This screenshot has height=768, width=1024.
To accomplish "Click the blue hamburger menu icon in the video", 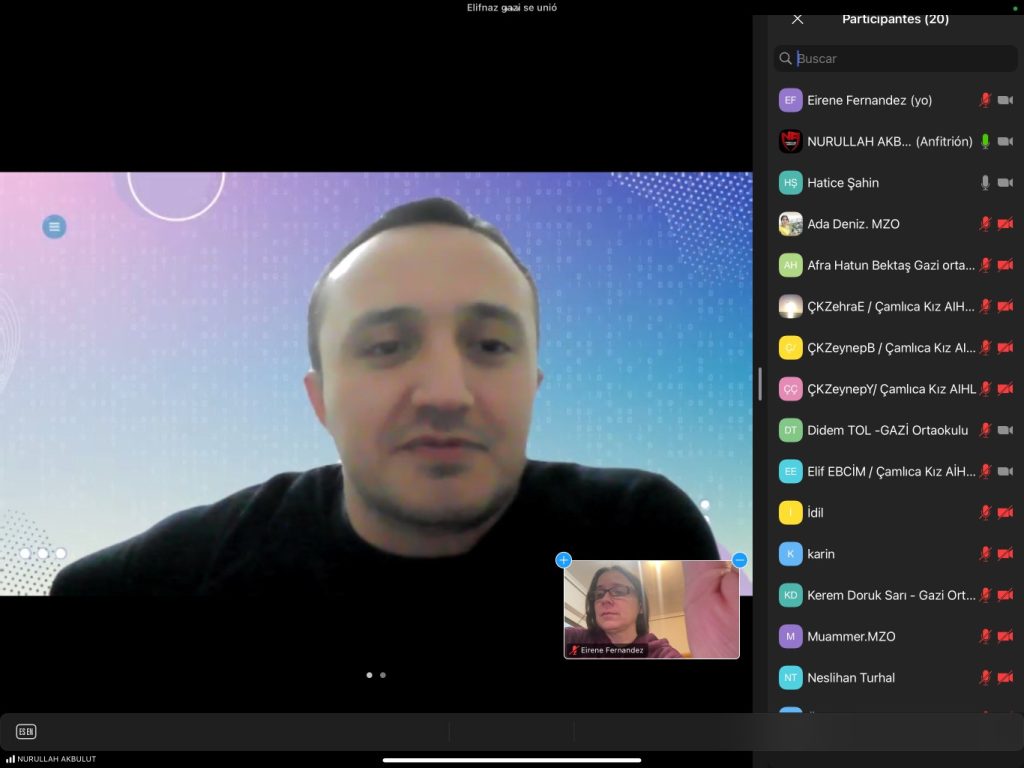I will [54, 227].
